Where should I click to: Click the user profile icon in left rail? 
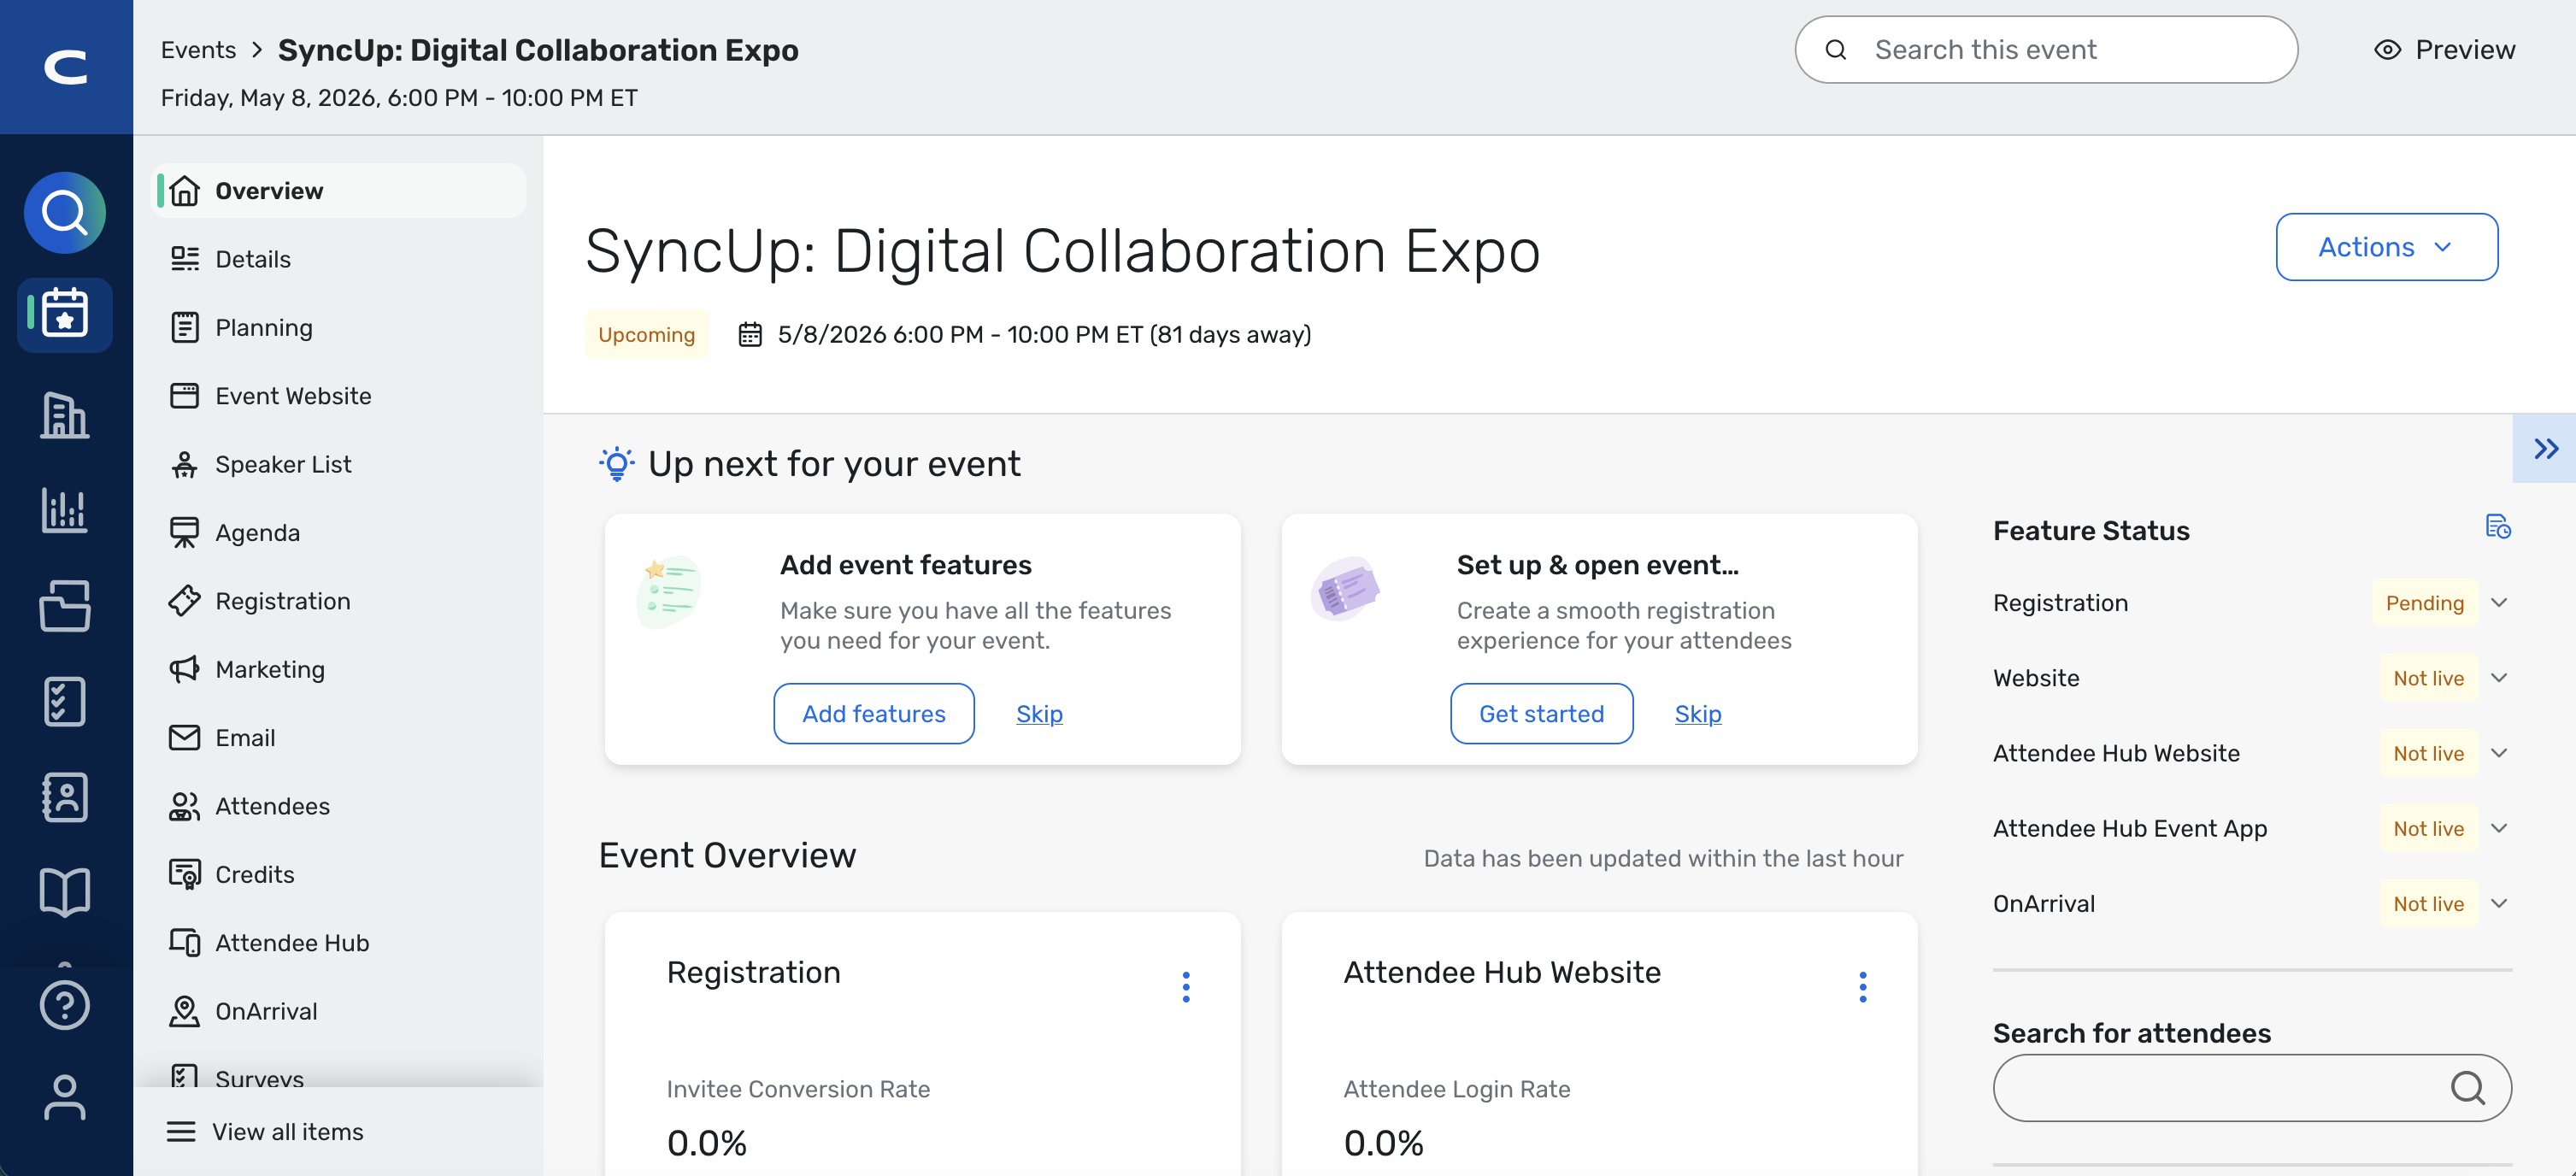pyautogui.click(x=65, y=1097)
